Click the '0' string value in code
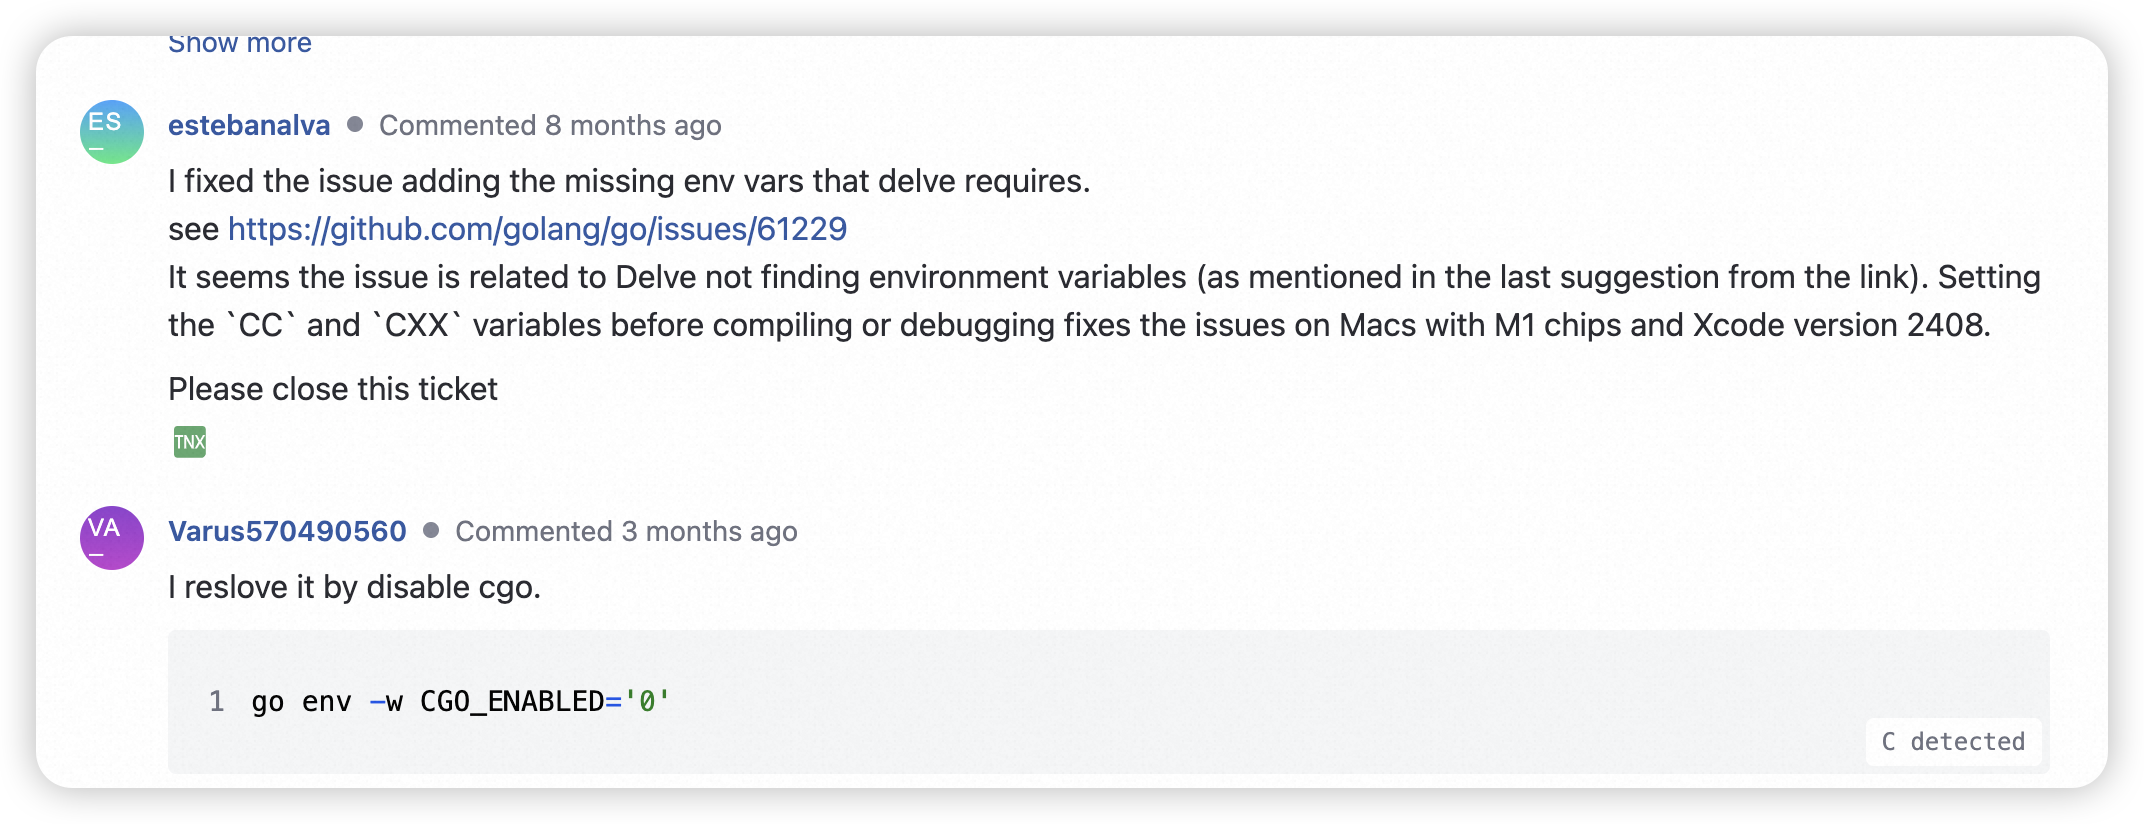Screen dimensions: 2144x824 pos(647,702)
